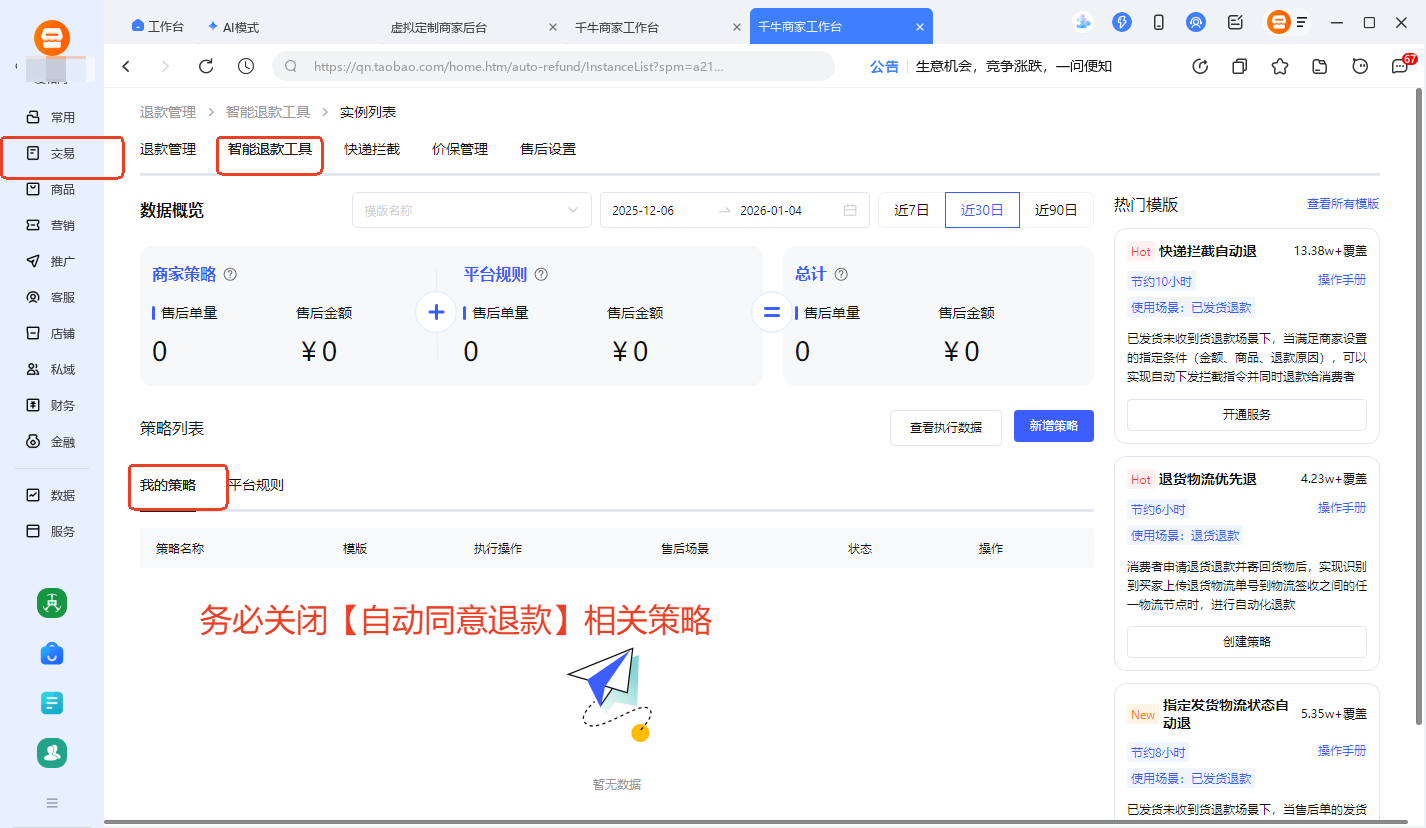Screen dimensions: 1426x828
Task: Select the 近30日 time range
Action: coord(982,210)
